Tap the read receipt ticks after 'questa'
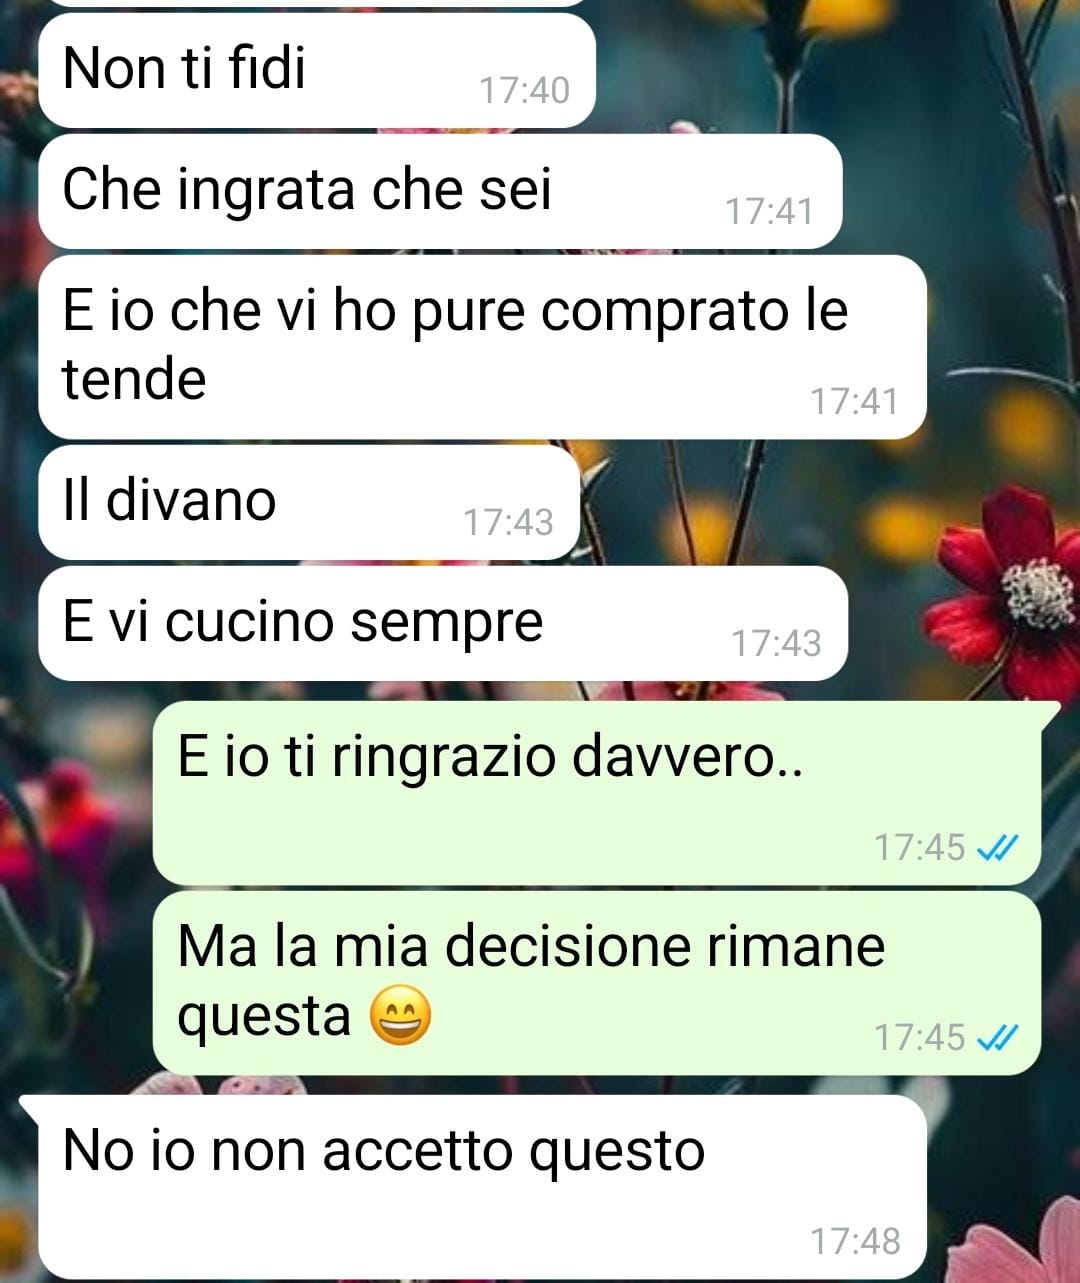1080x1283 pixels. click(x=997, y=1038)
